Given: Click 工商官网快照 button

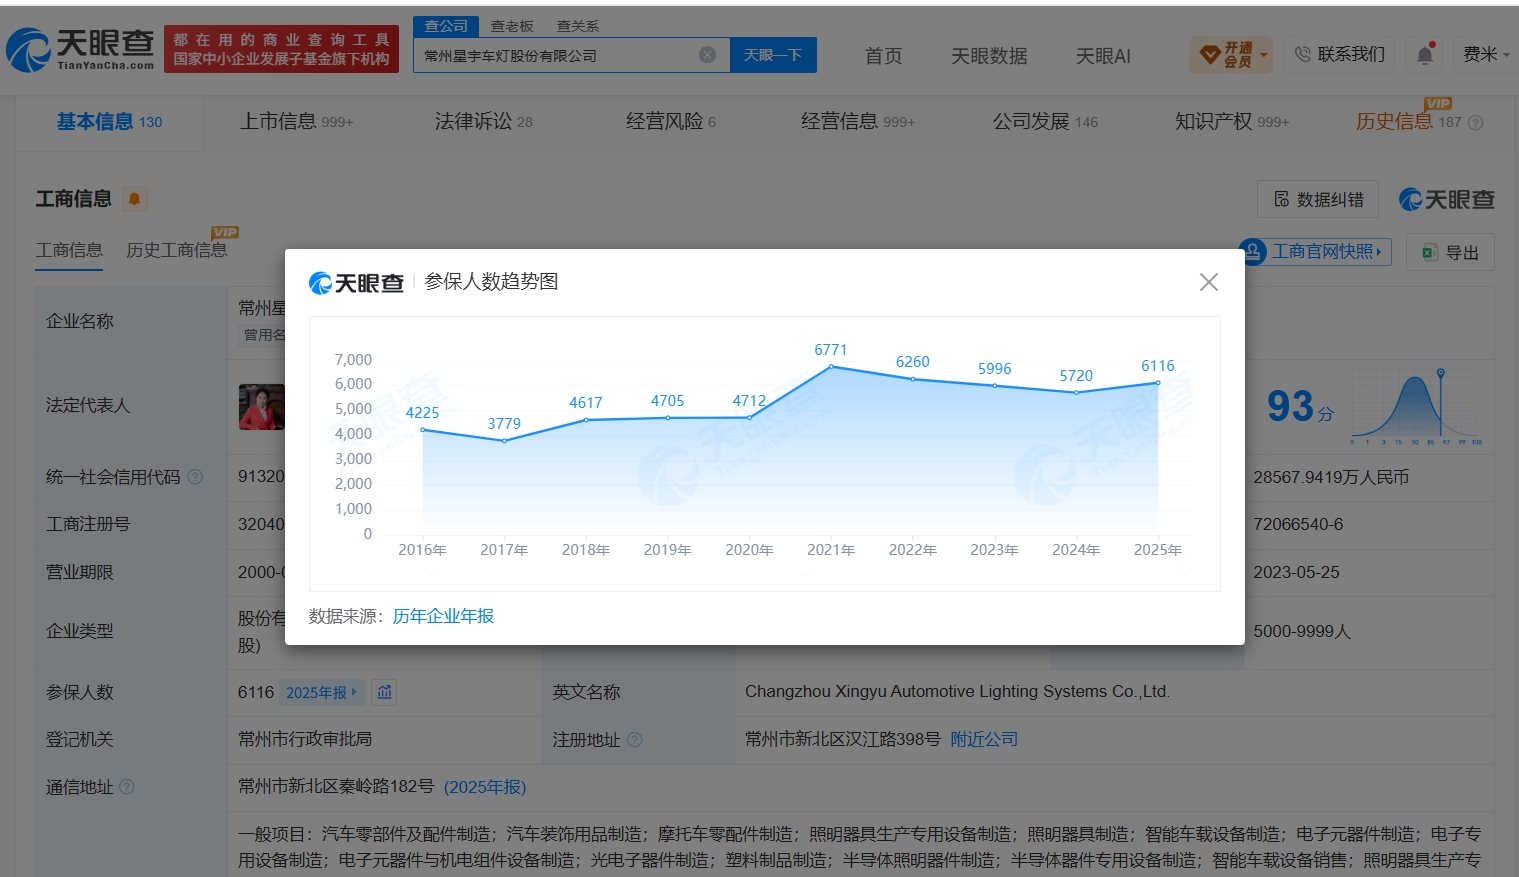Looking at the screenshot, I should click(1317, 251).
